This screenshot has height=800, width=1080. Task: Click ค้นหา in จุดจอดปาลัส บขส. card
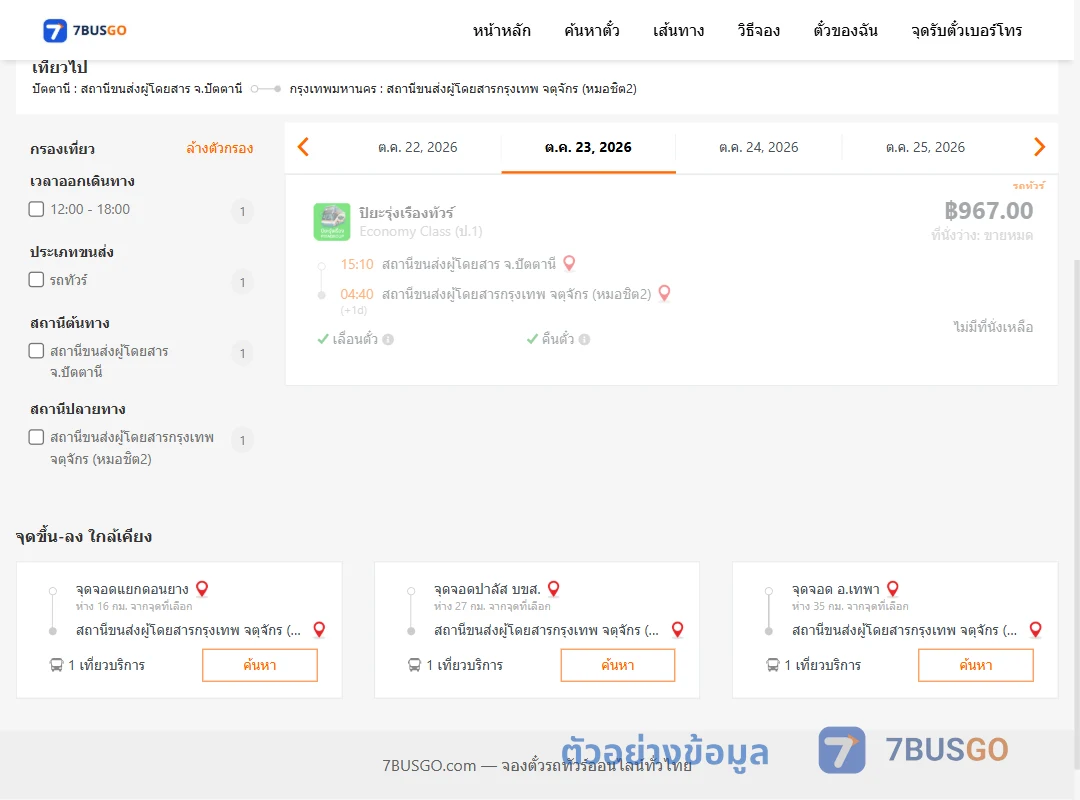[x=618, y=665]
